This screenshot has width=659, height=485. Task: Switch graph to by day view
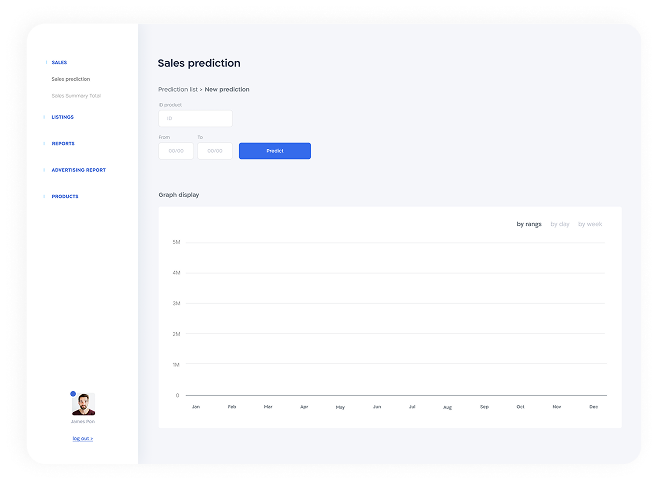(560, 224)
